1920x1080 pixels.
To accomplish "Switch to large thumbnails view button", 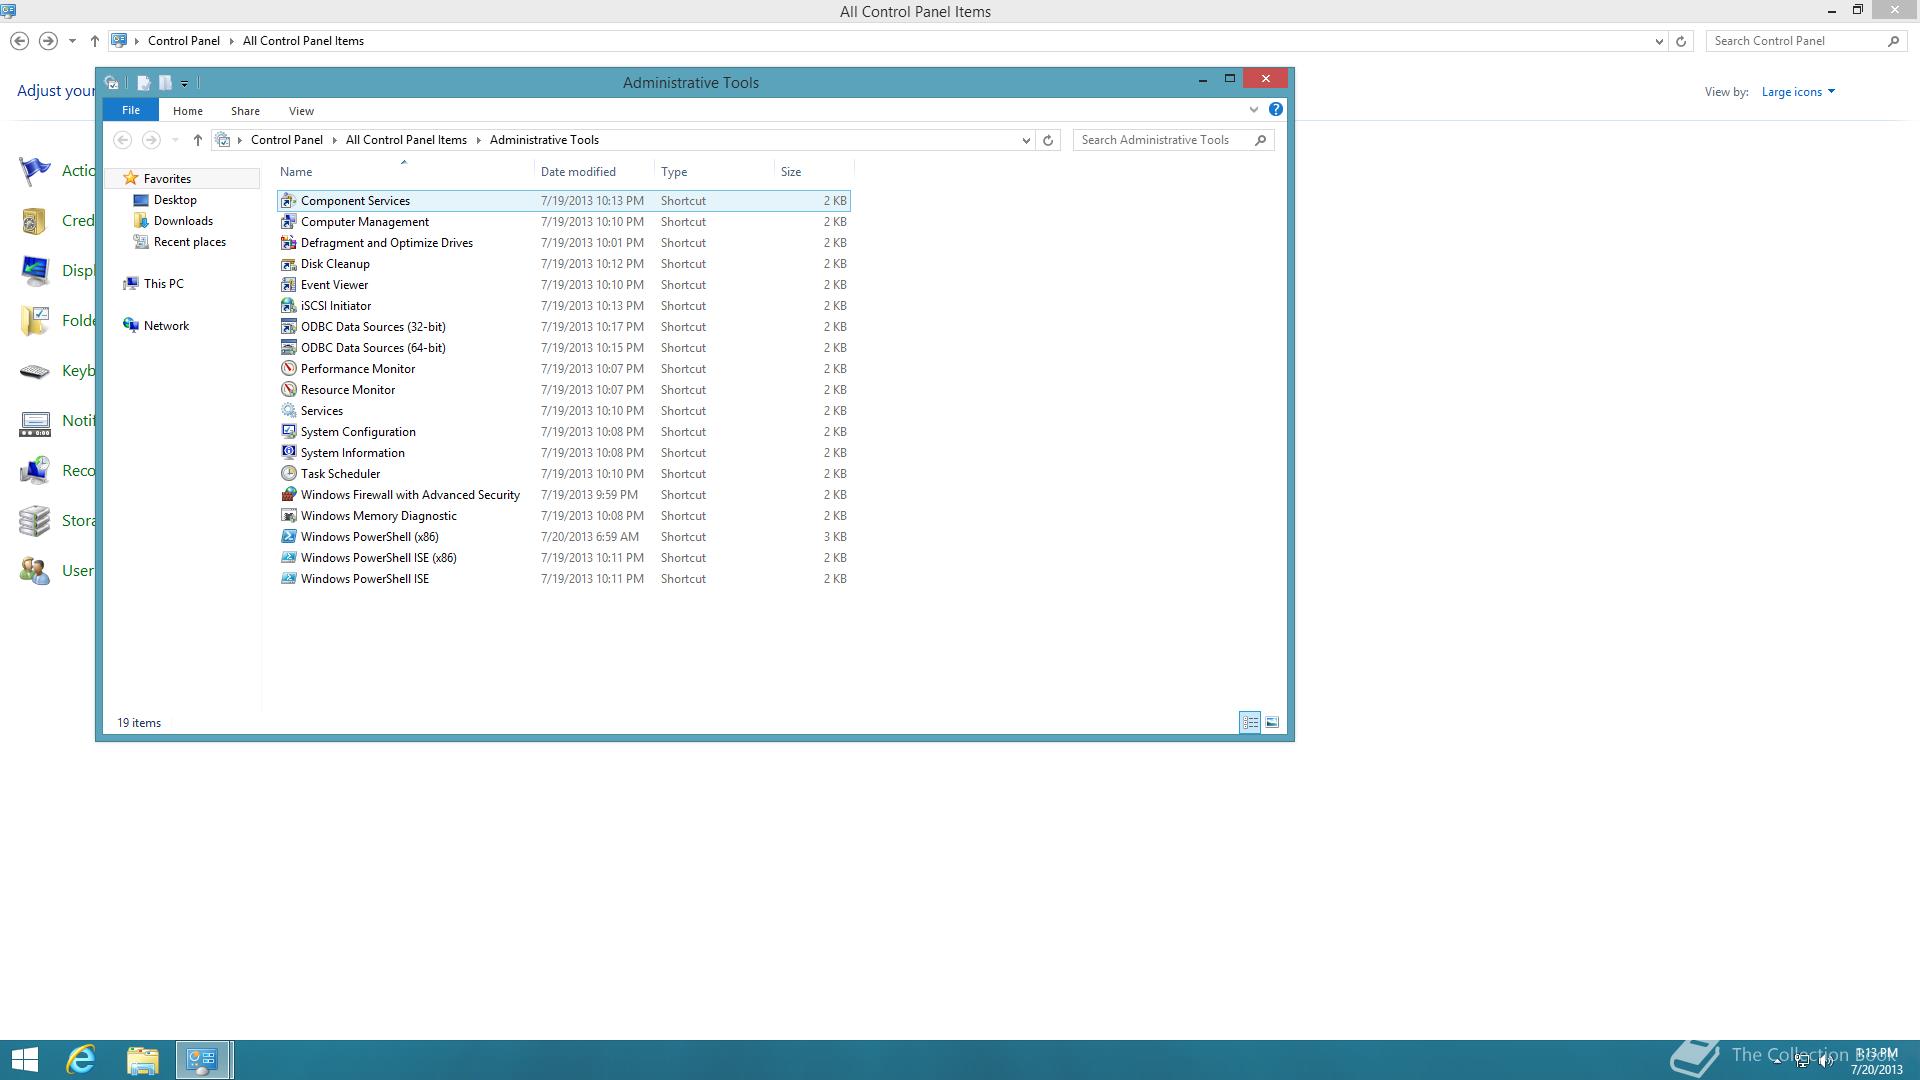I will (x=1272, y=722).
